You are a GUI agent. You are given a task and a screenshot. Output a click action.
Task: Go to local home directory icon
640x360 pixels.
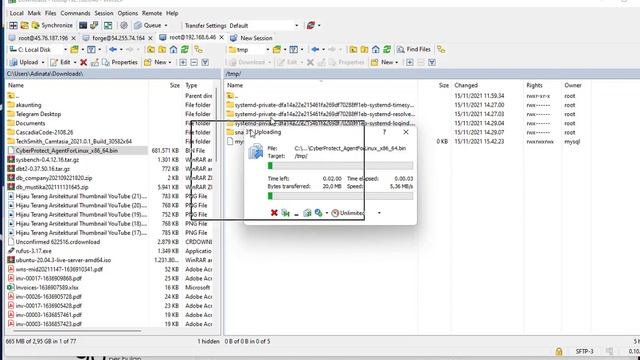pos(173,49)
